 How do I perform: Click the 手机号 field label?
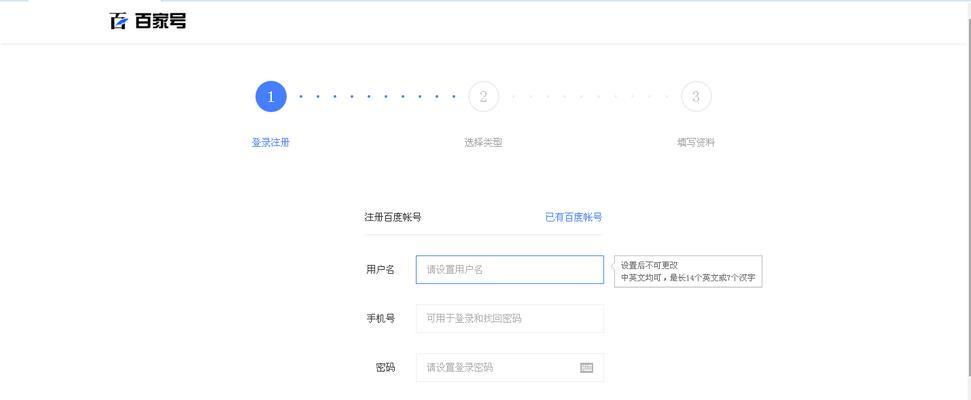[380, 319]
